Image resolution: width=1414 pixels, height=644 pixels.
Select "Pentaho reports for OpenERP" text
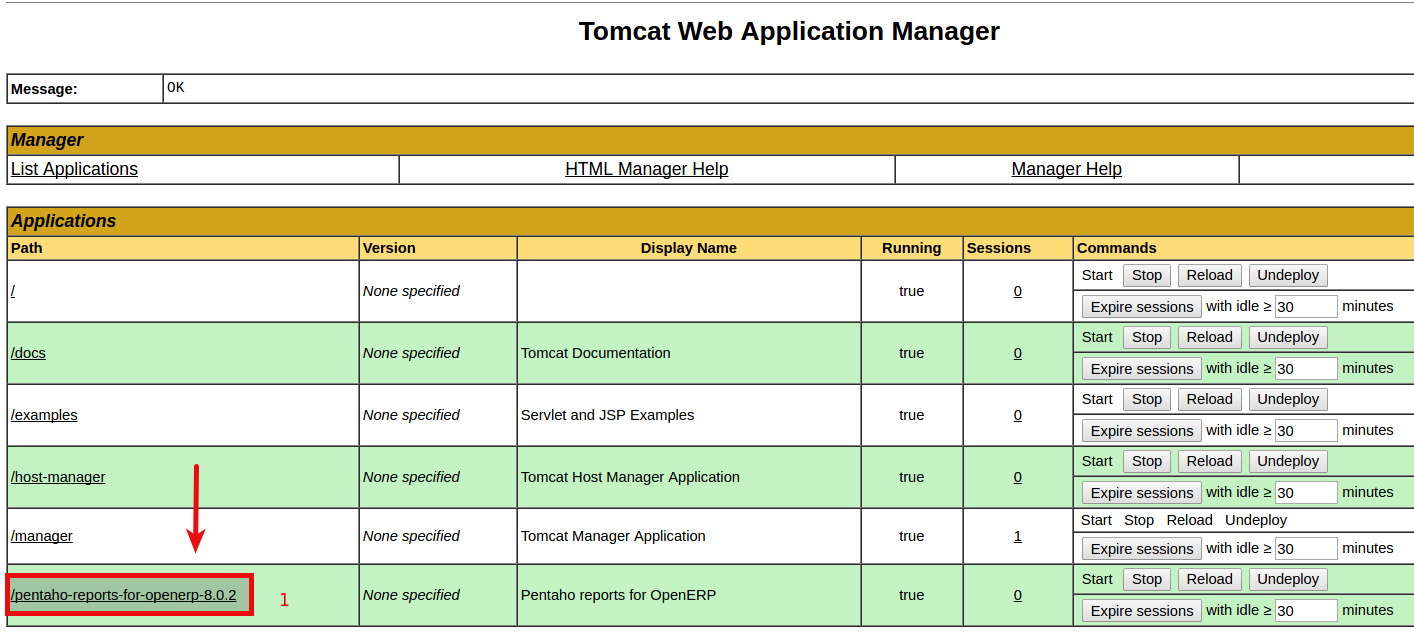[x=618, y=595]
